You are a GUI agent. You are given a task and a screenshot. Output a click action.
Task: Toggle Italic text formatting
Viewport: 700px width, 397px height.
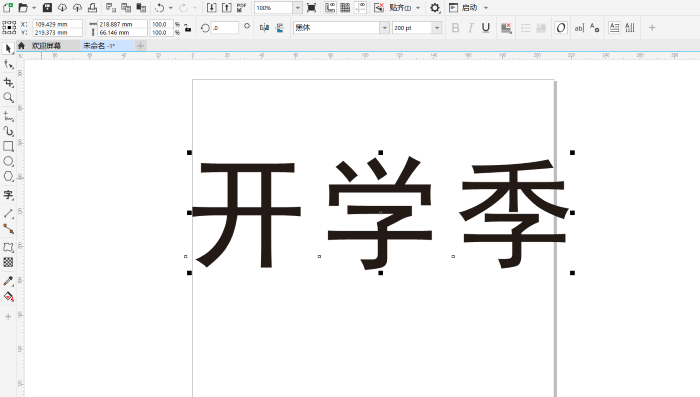[471, 28]
